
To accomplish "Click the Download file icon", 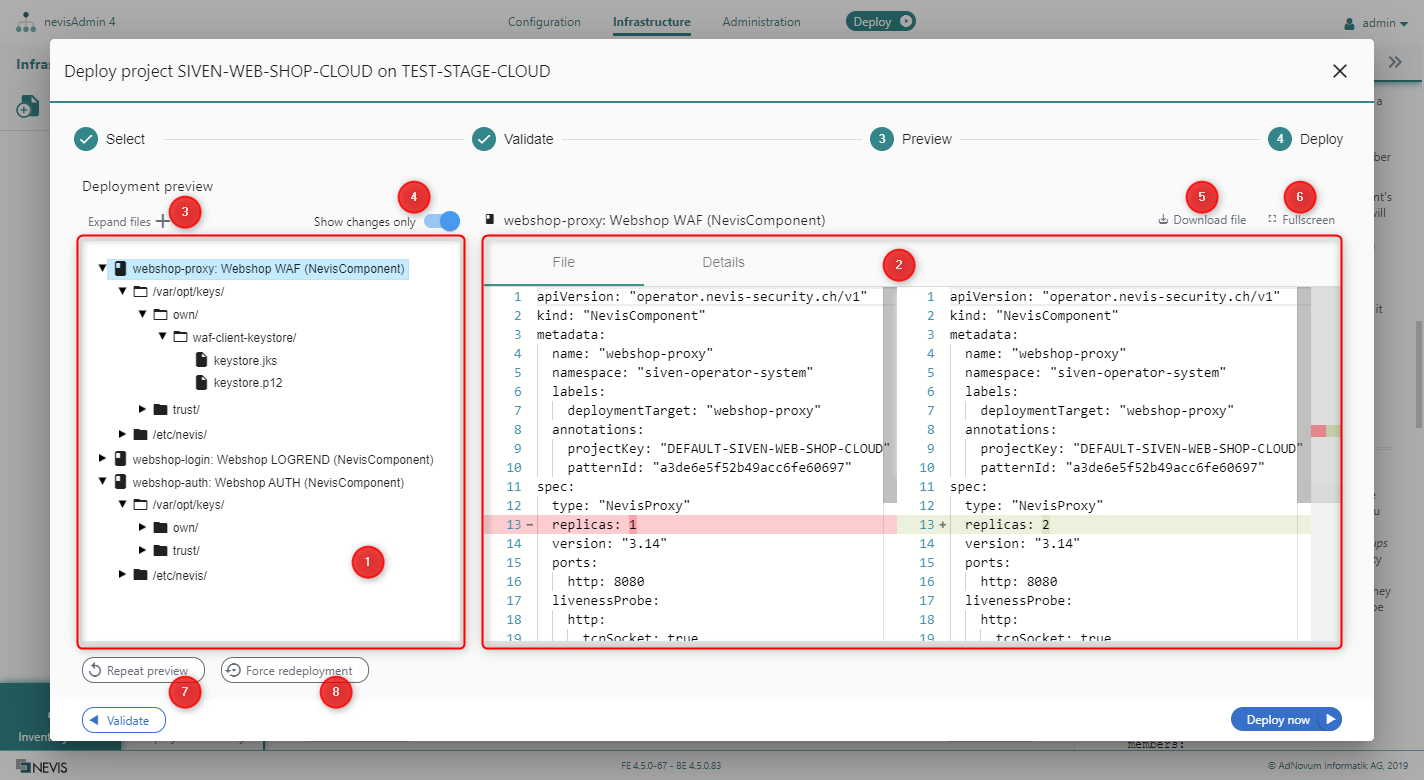I will 1163,220.
